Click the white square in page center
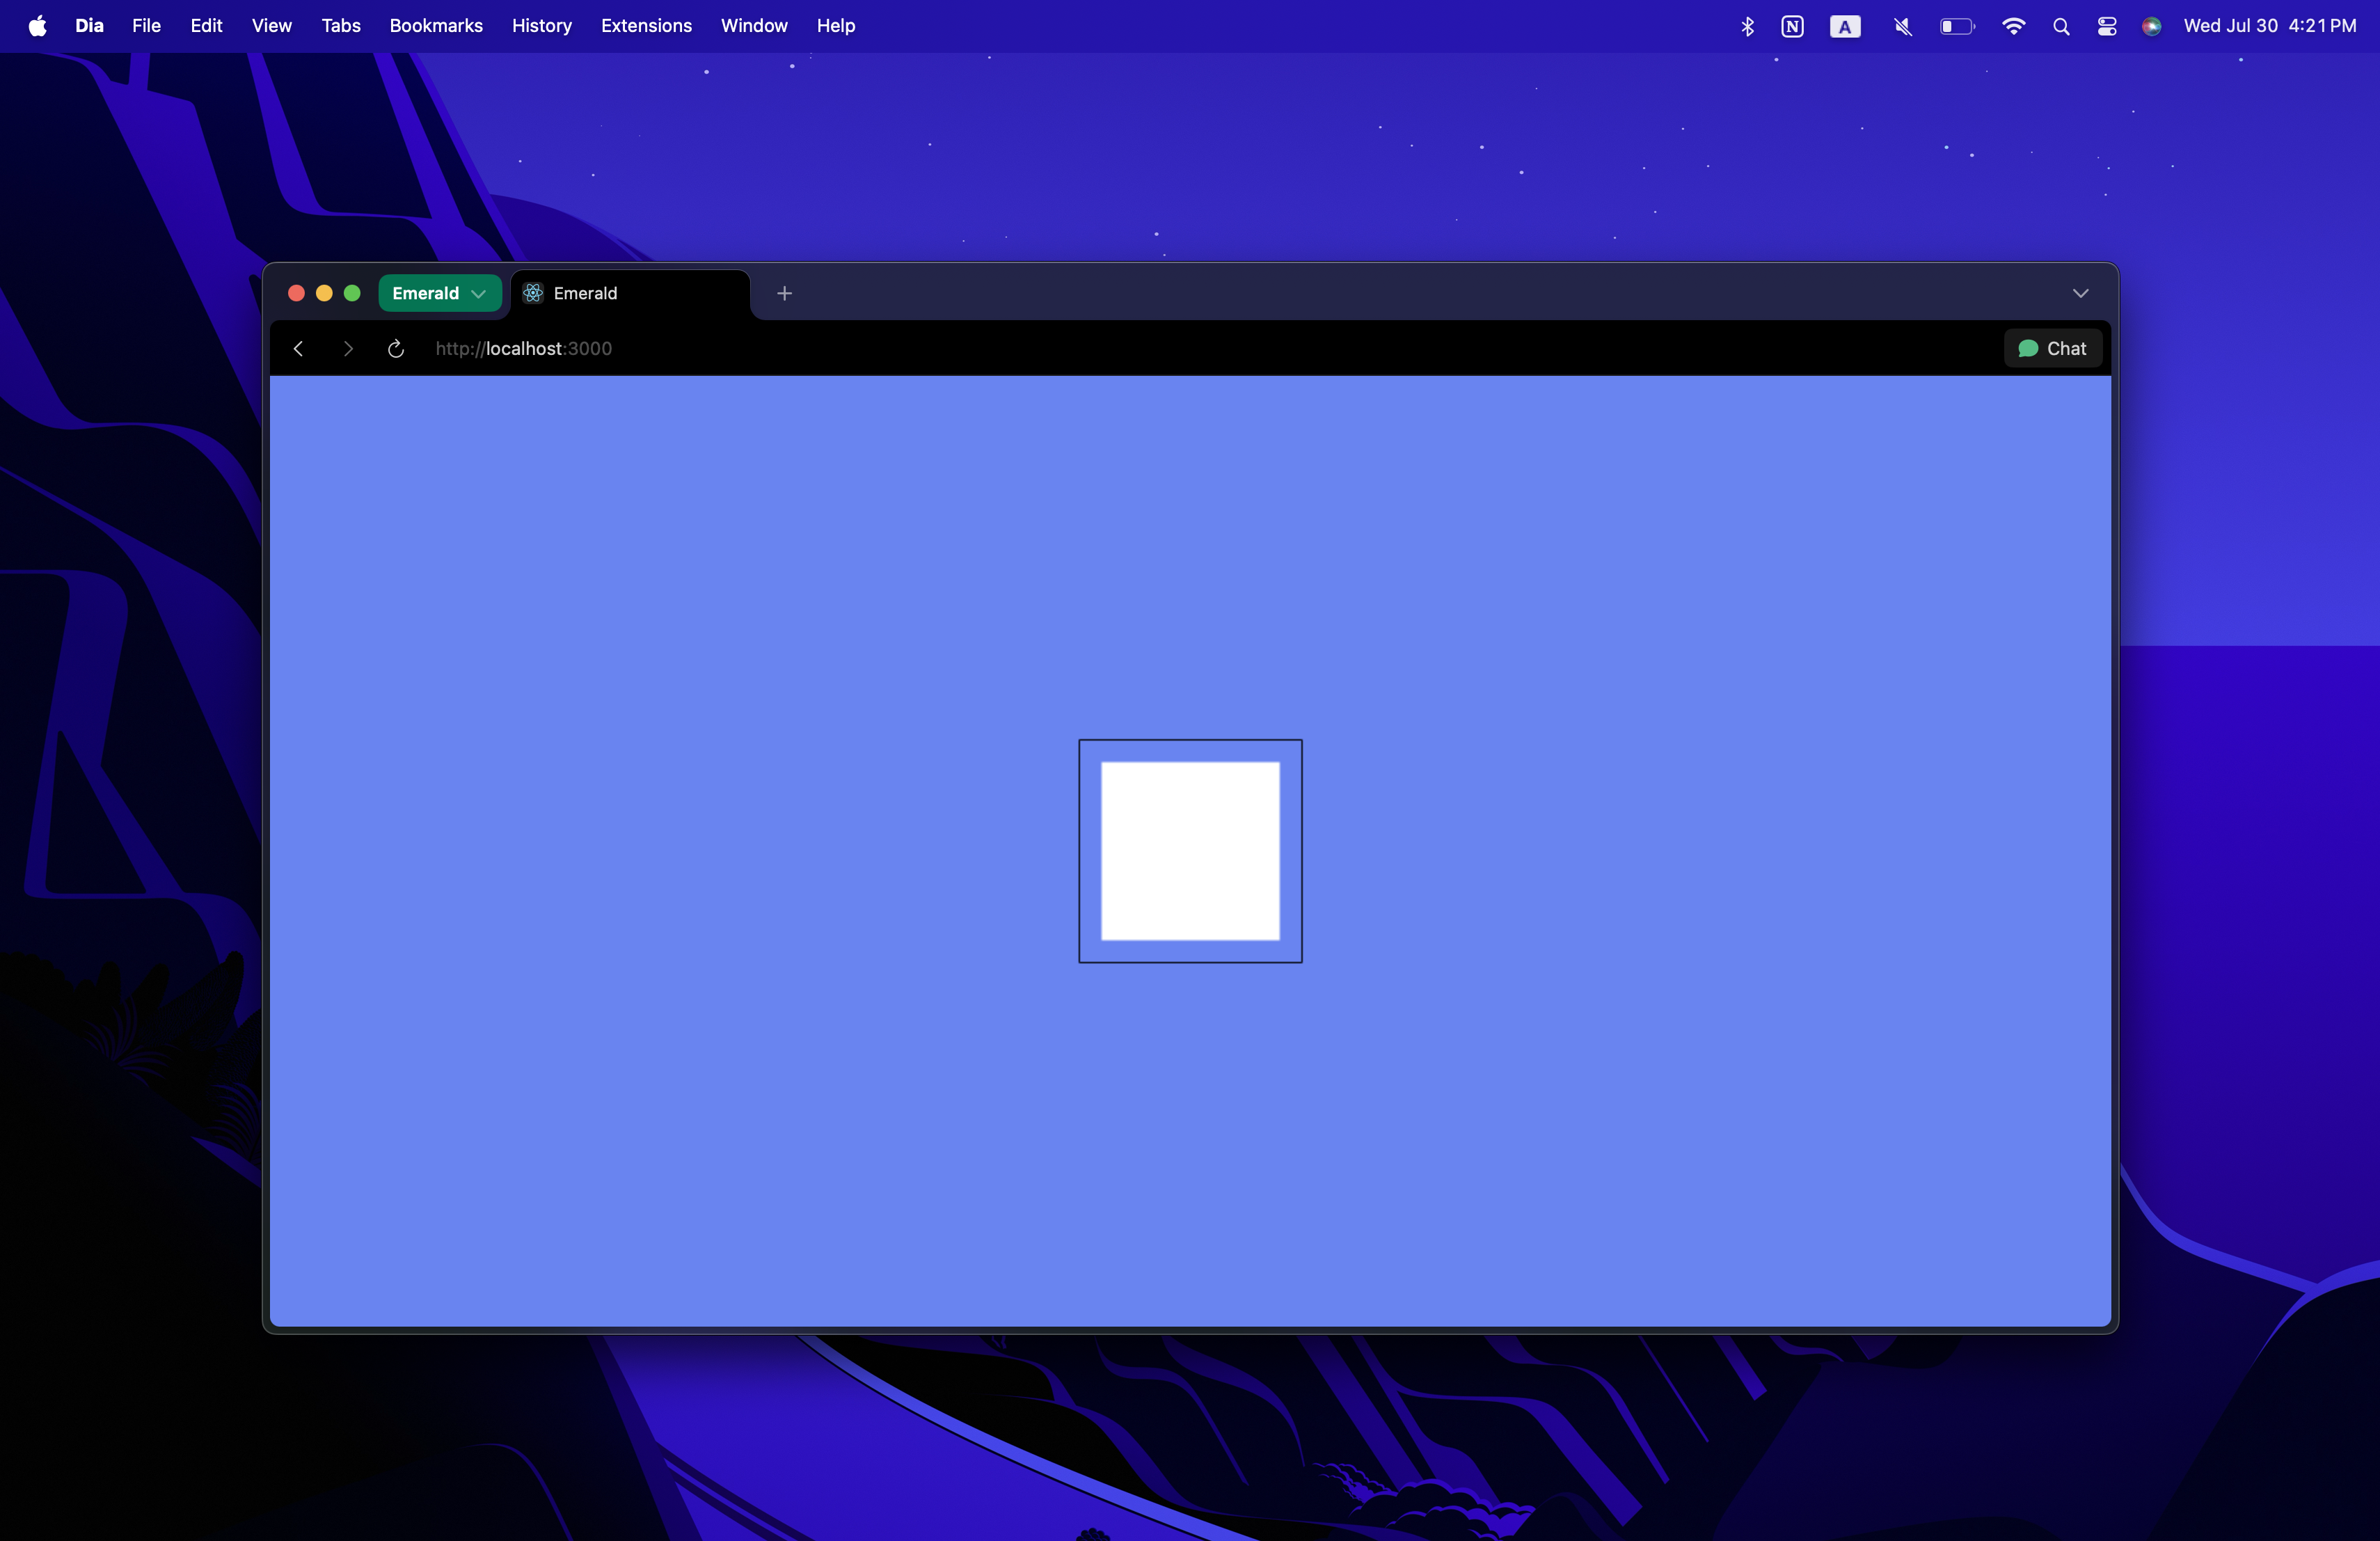Image resolution: width=2380 pixels, height=1541 pixels. click(1190, 851)
